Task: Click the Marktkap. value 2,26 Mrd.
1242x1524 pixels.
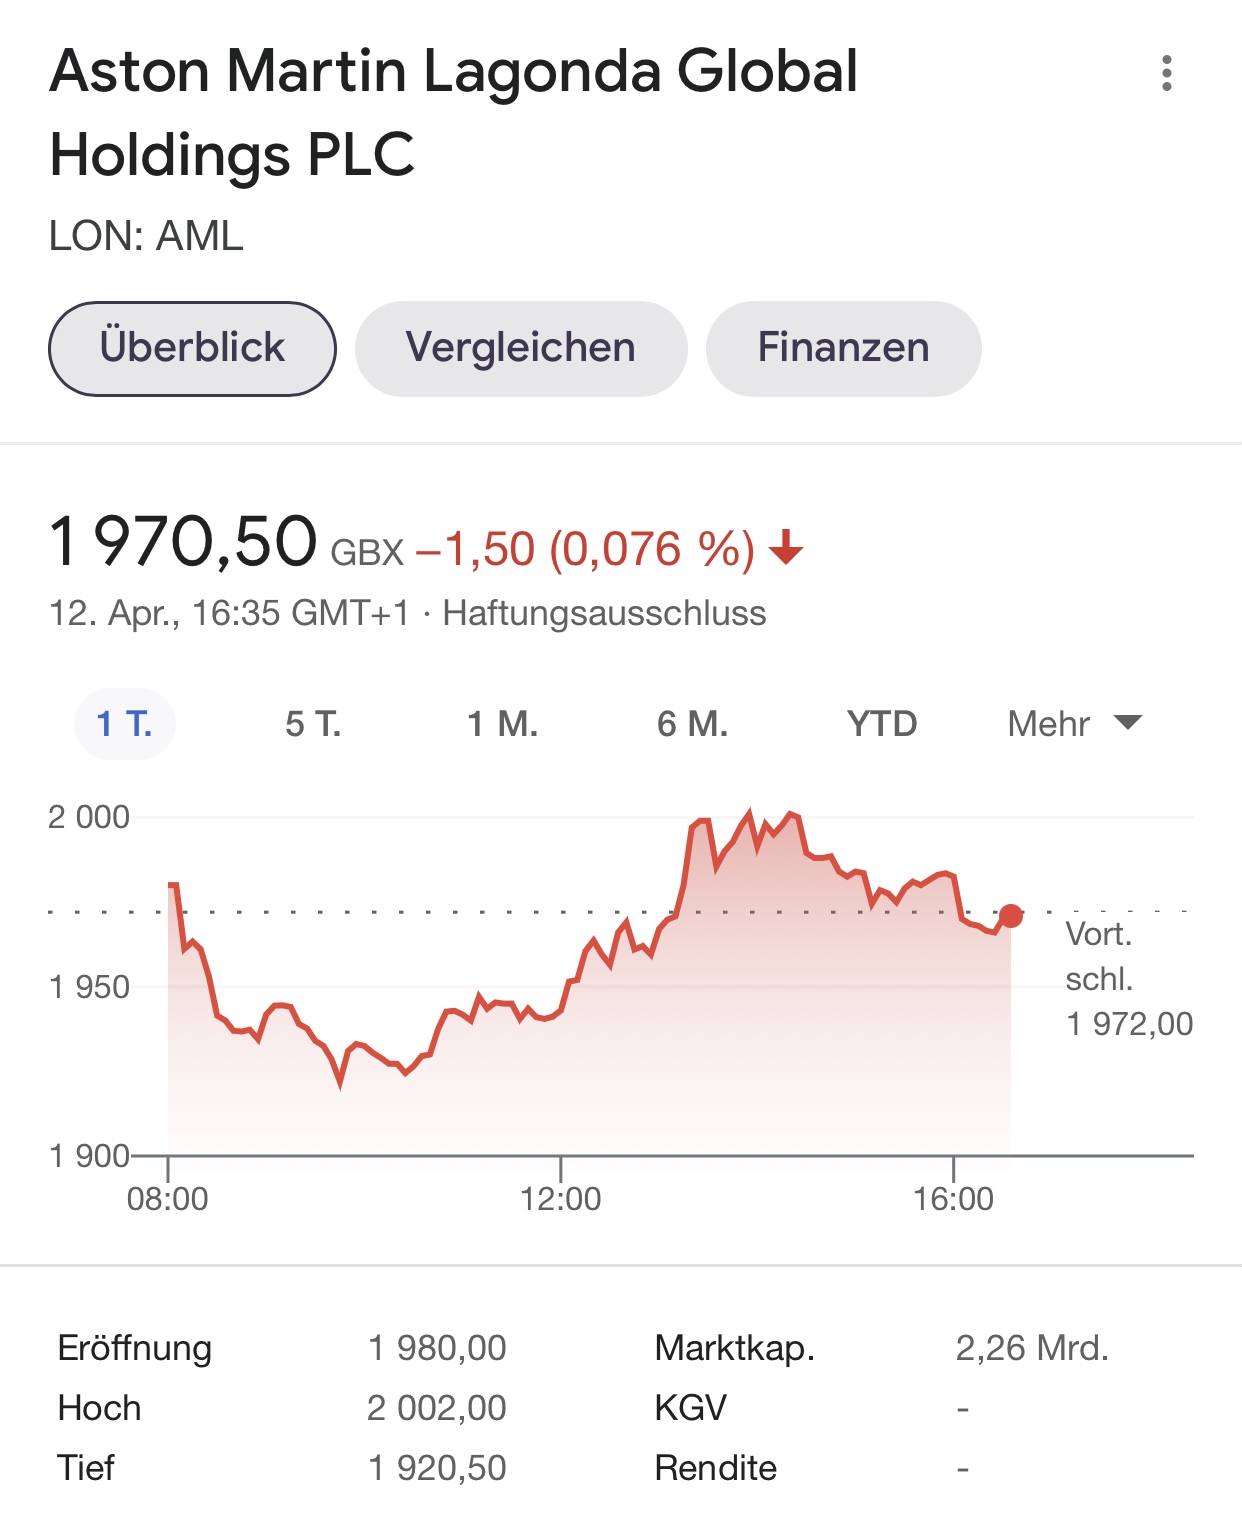Action: click(x=1032, y=1348)
